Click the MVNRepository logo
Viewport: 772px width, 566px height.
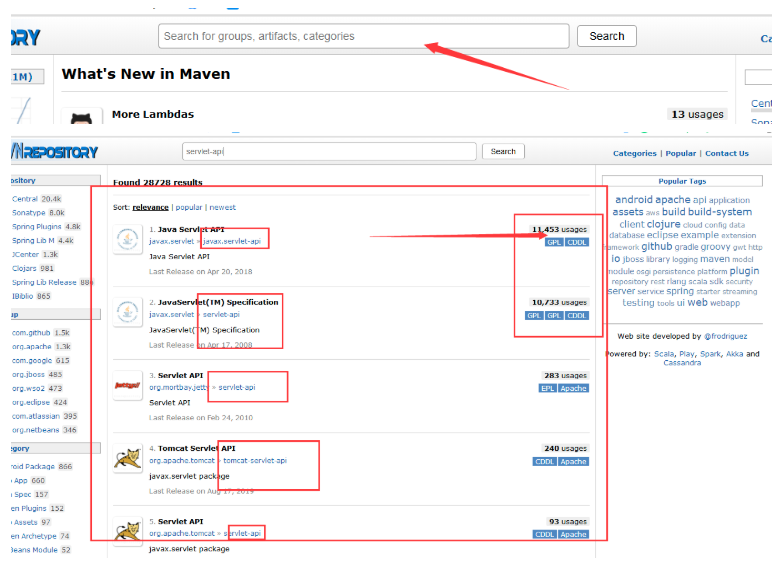pos(55,152)
